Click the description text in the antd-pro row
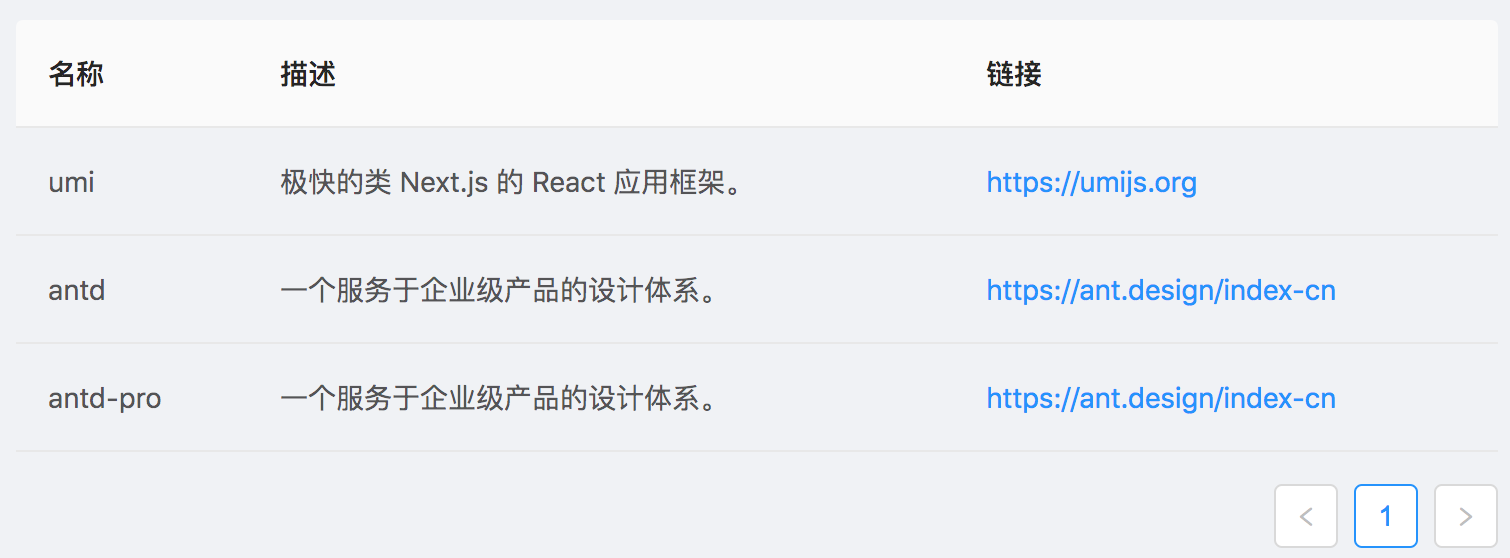 pyautogui.click(x=498, y=398)
